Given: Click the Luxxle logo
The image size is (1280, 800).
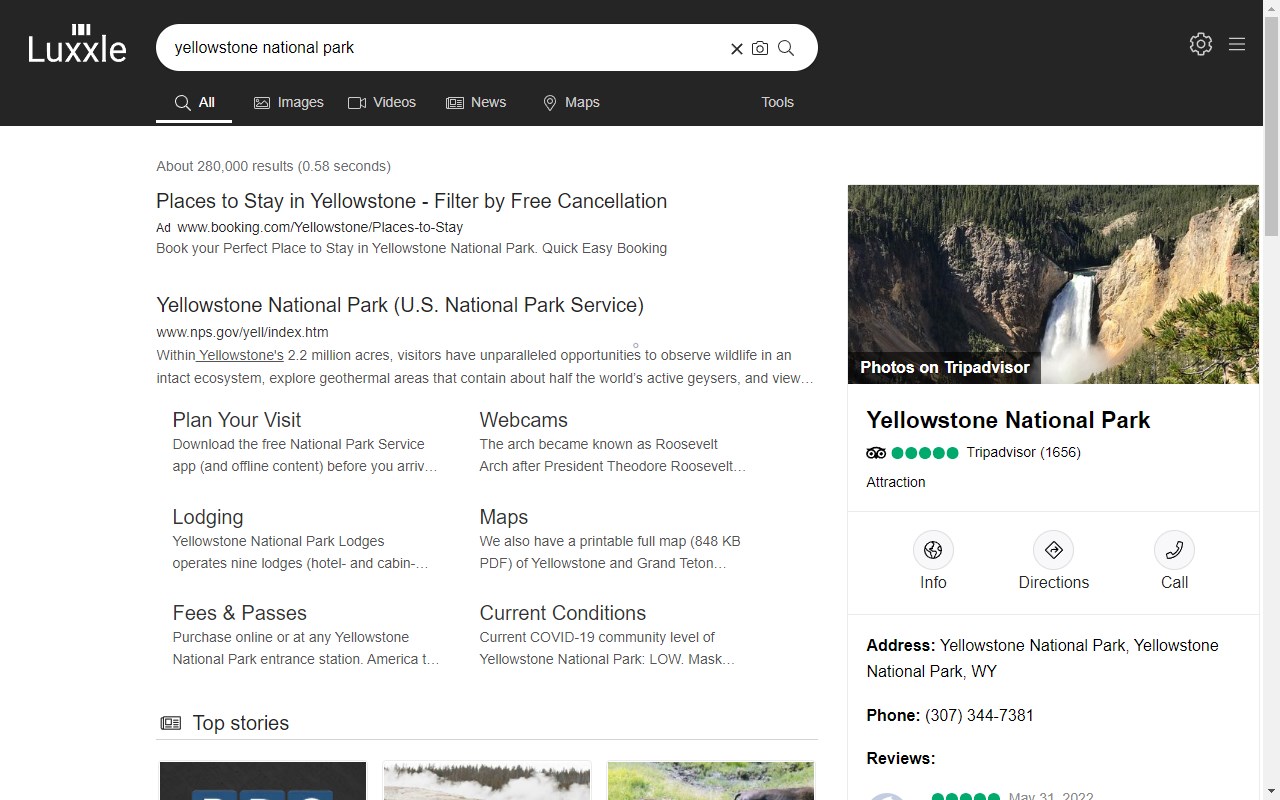Looking at the screenshot, I should 77,45.
